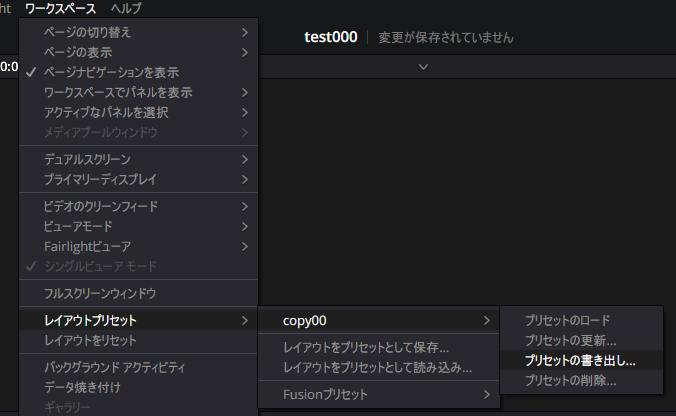Click the test000 project title

click(331, 37)
